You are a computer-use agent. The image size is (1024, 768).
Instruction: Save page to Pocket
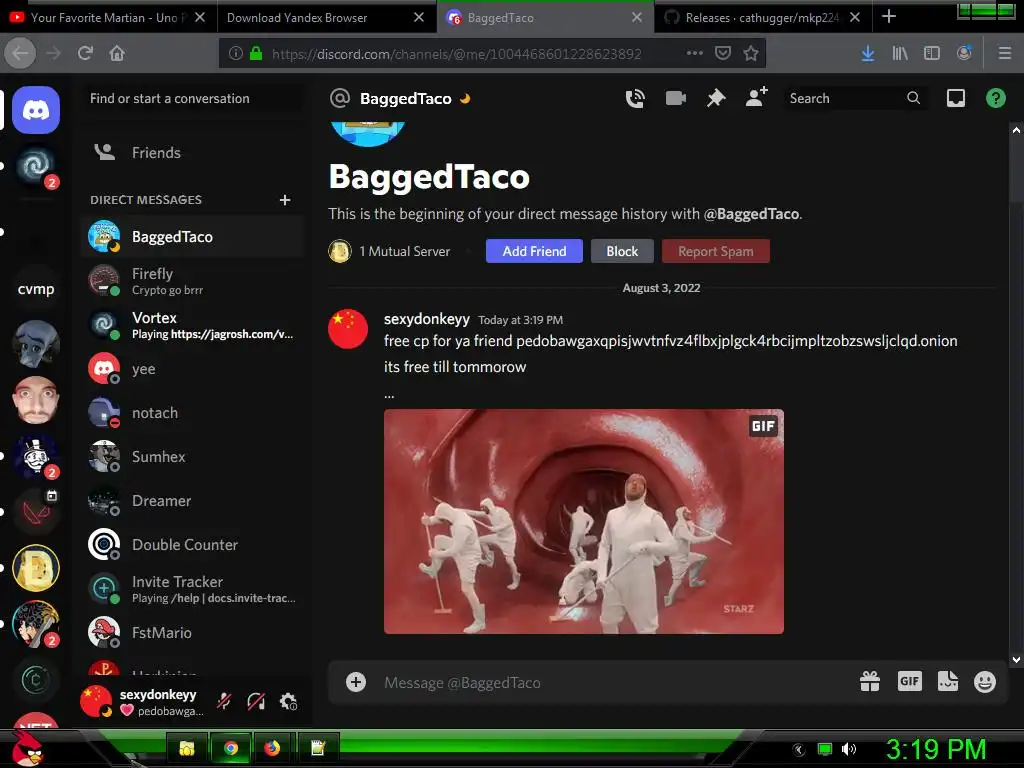[722, 53]
